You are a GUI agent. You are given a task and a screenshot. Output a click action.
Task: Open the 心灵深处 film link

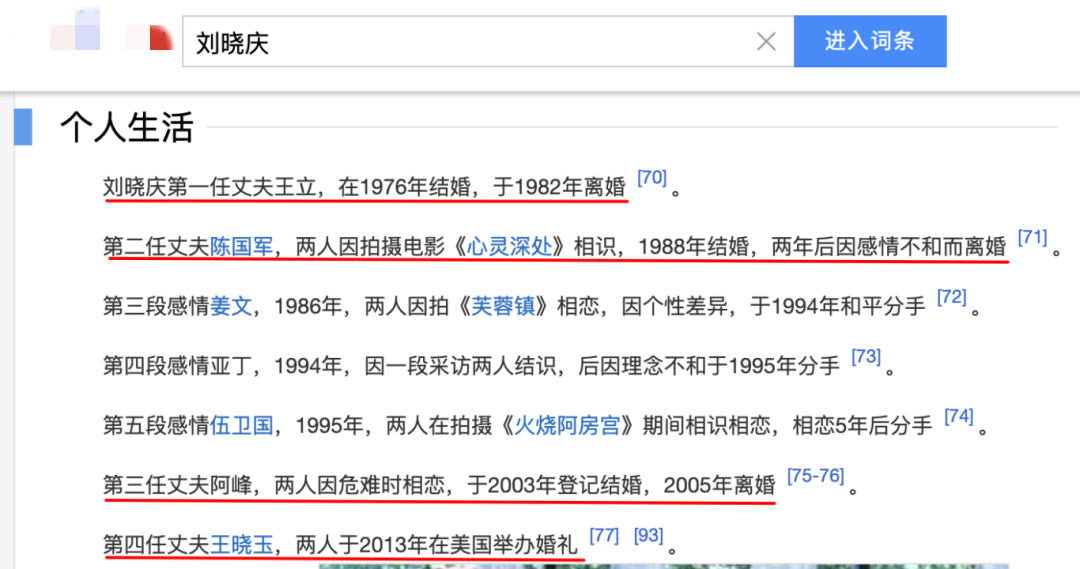[509, 247]
